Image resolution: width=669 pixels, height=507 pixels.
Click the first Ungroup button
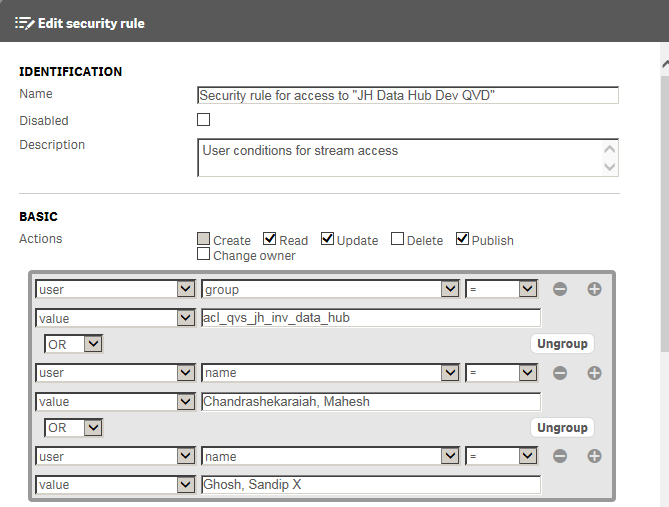click(562, 344)
